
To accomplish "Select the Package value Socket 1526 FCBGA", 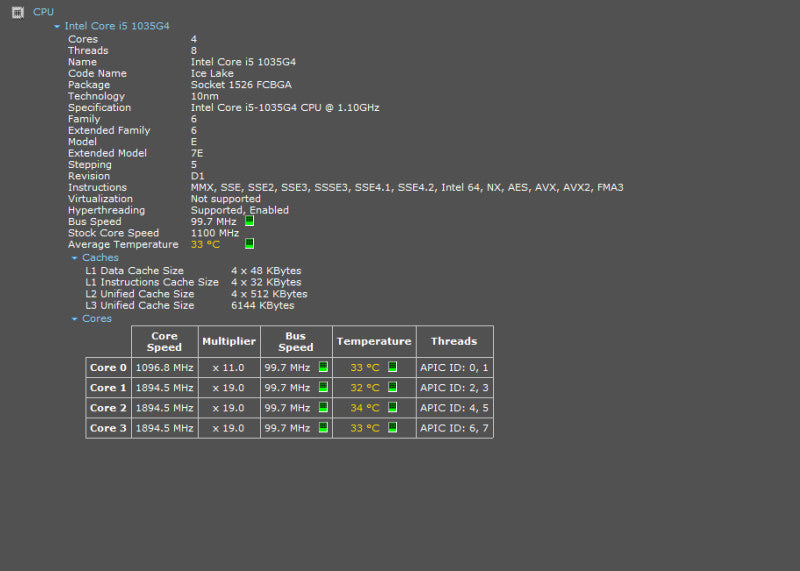I will tap(241, 85).
